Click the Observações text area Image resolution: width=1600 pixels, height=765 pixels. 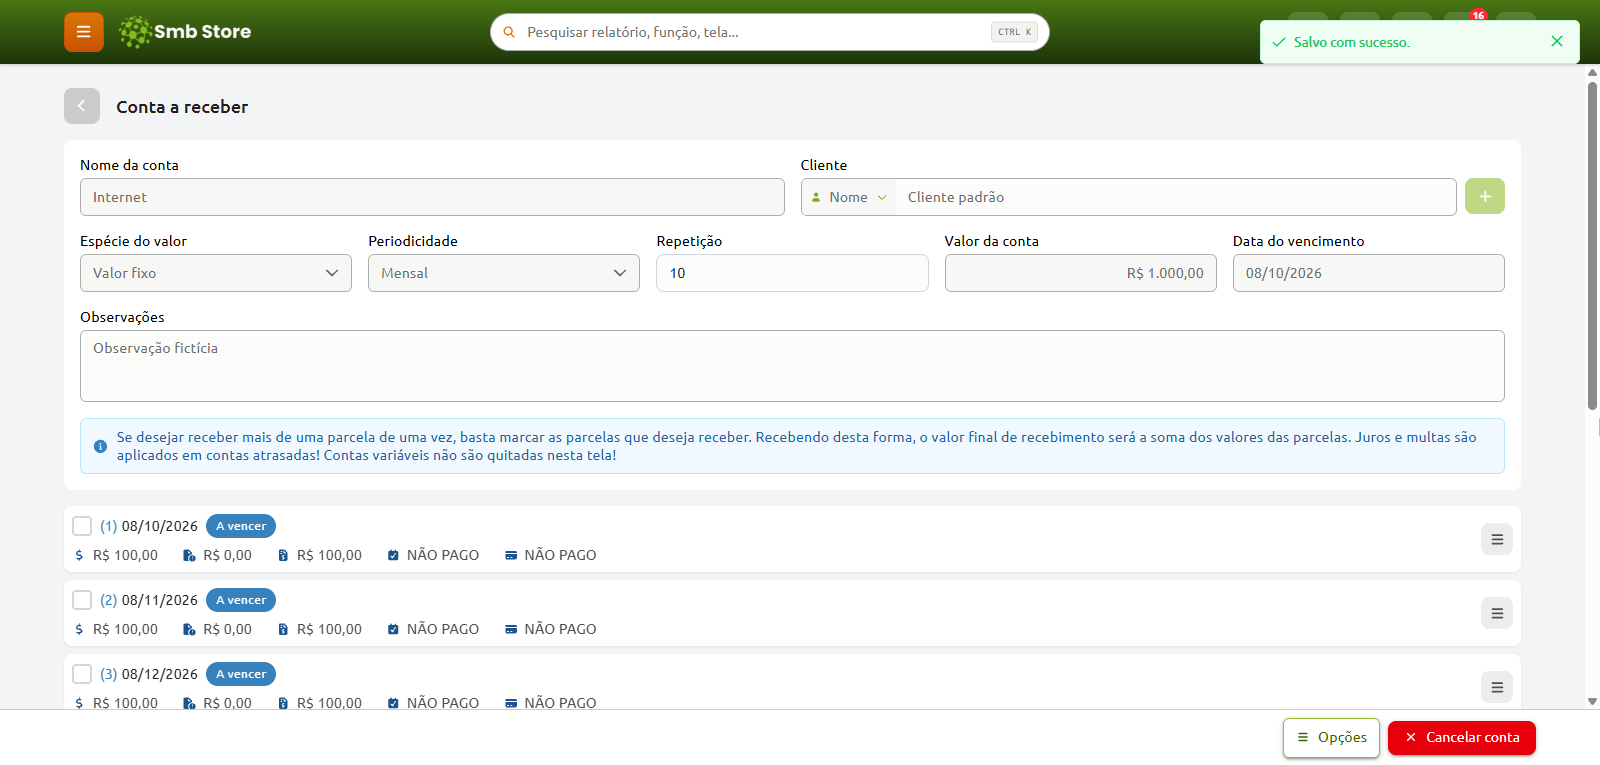[x=792, y=366]
